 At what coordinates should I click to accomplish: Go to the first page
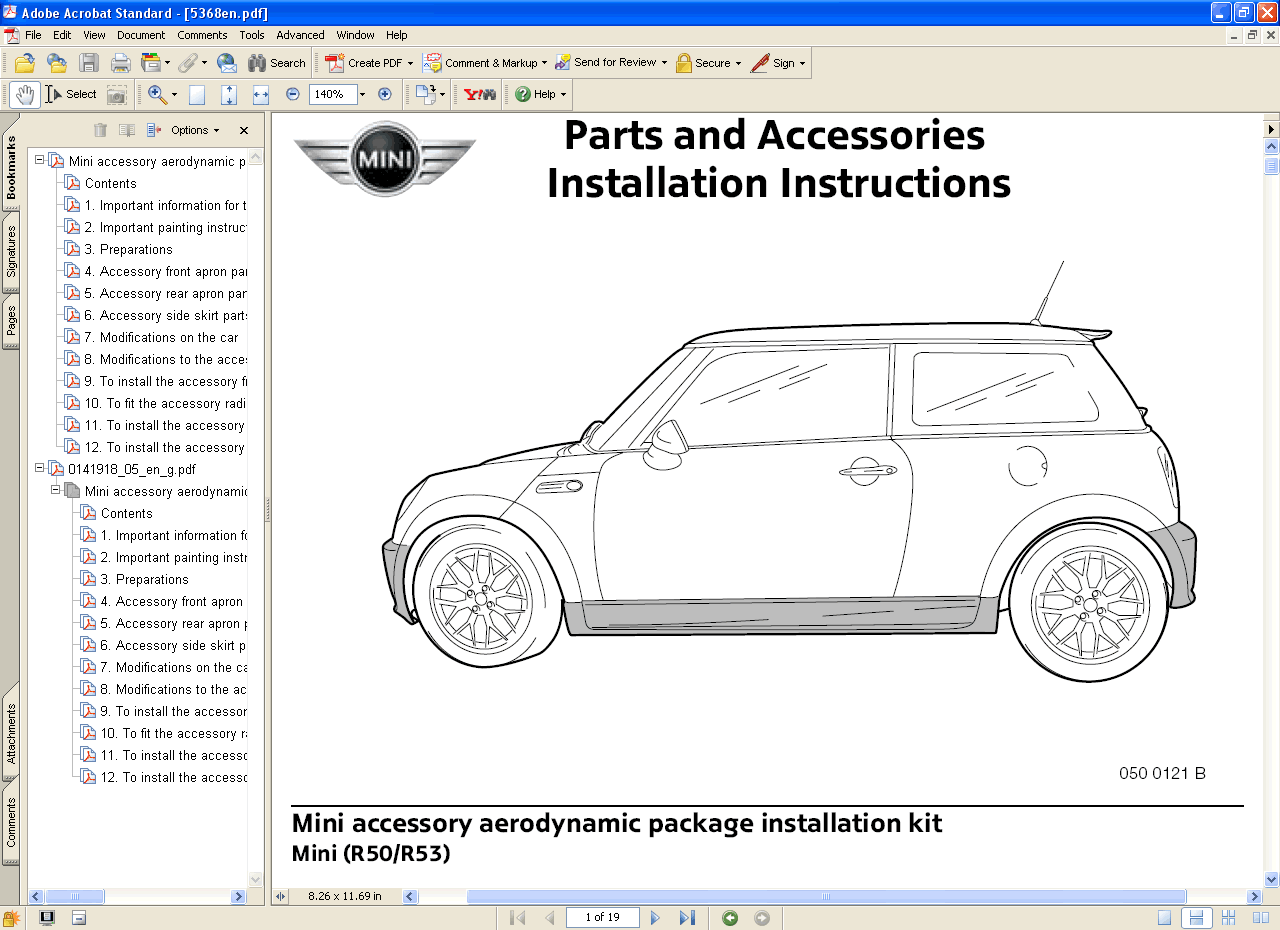[x=517, y=918]
